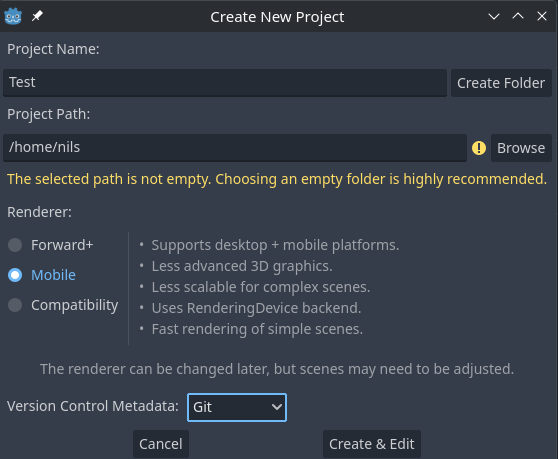
Task: Click the yellow warning icon beside path
Action: tap(479, 148)
